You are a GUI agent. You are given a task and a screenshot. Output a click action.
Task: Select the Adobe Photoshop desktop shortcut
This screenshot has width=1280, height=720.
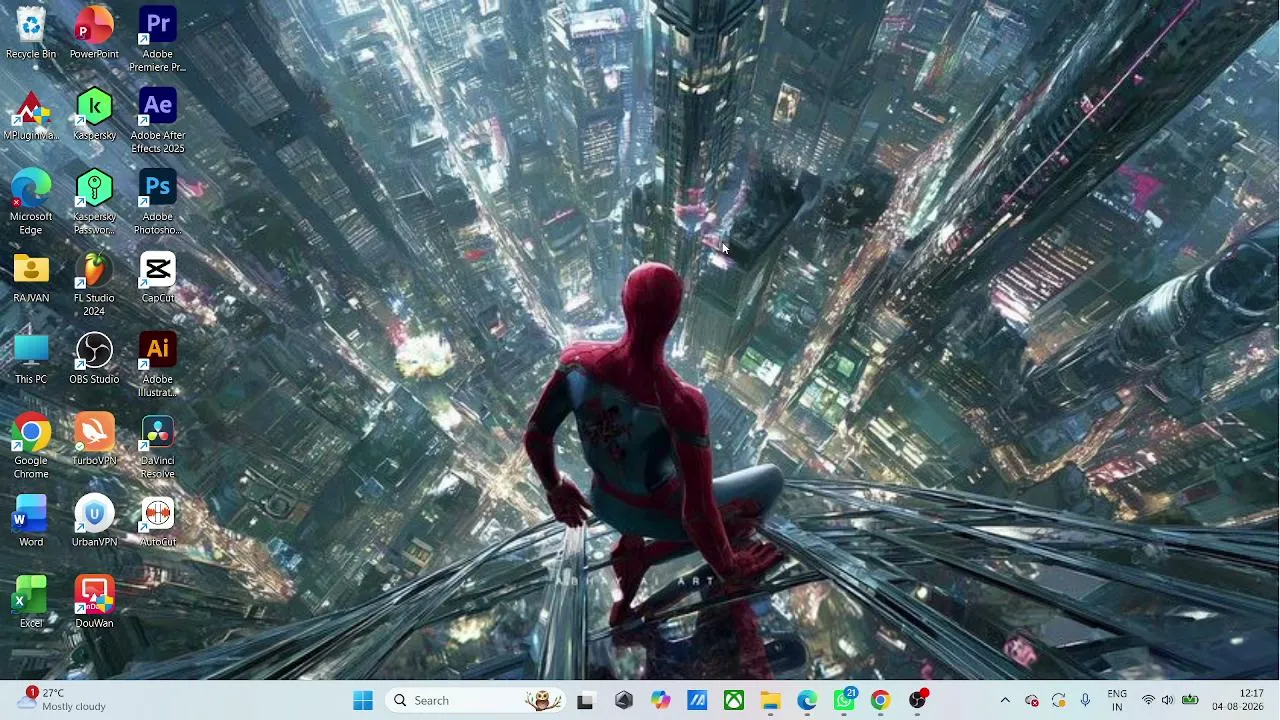157,203
